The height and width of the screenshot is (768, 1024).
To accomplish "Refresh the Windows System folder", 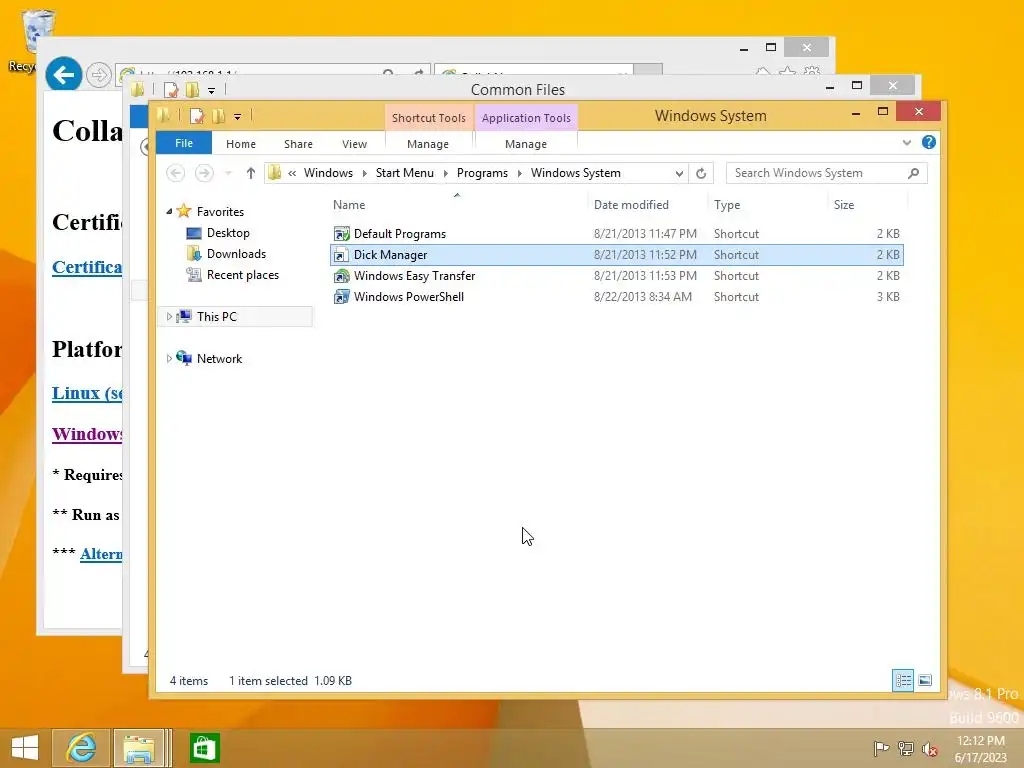I will (701, 173).
